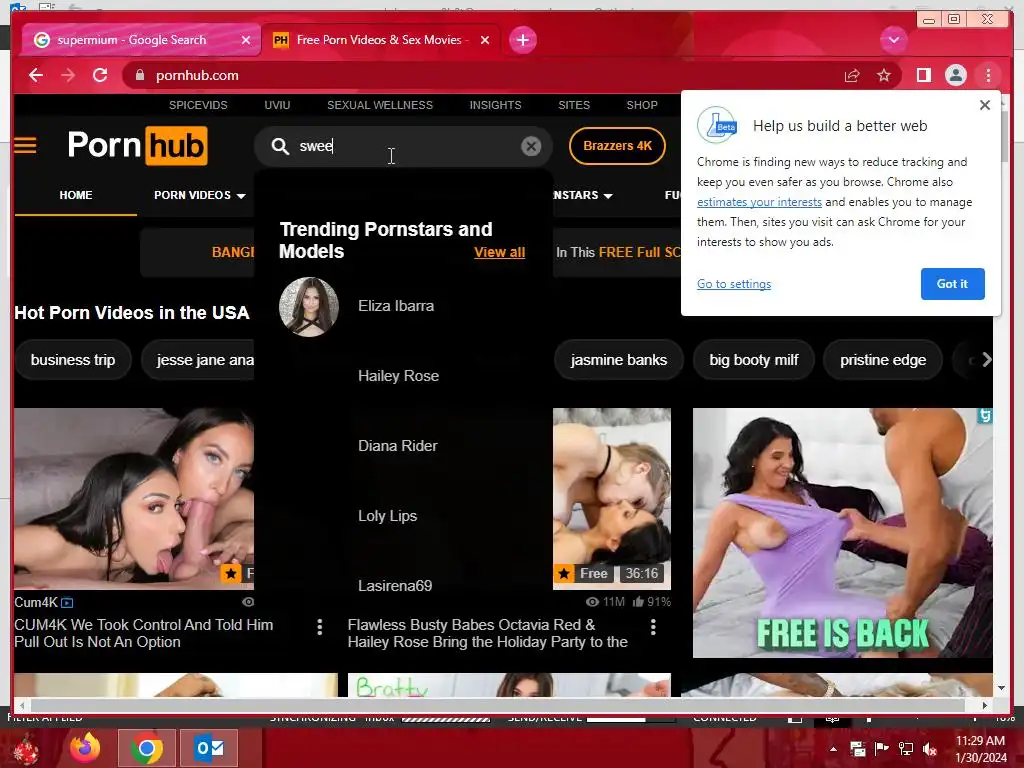Open the Cum4K channel link
The image size is (1024, 768).
pyautogui.click(x=36, y=602)
